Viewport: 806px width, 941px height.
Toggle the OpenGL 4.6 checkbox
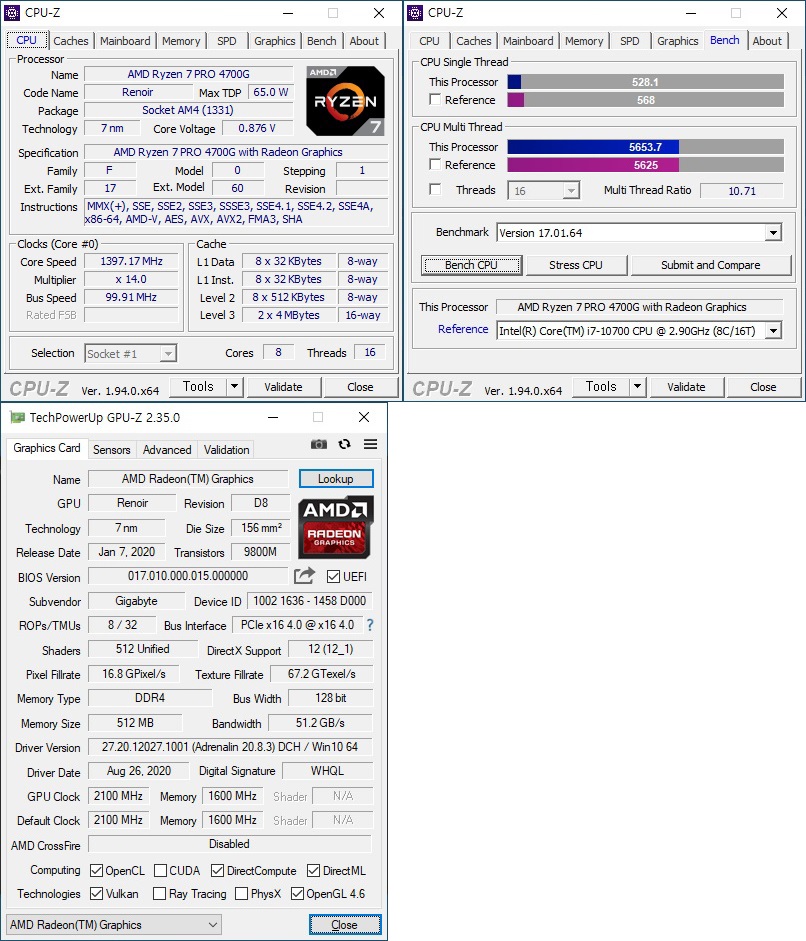[x=297, y=894]
